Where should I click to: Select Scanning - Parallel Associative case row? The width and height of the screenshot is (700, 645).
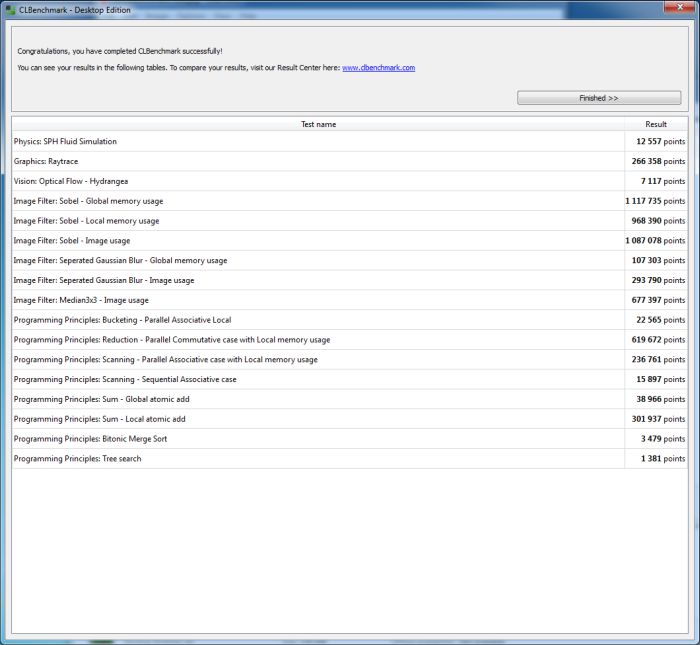(x=350, y=359)
